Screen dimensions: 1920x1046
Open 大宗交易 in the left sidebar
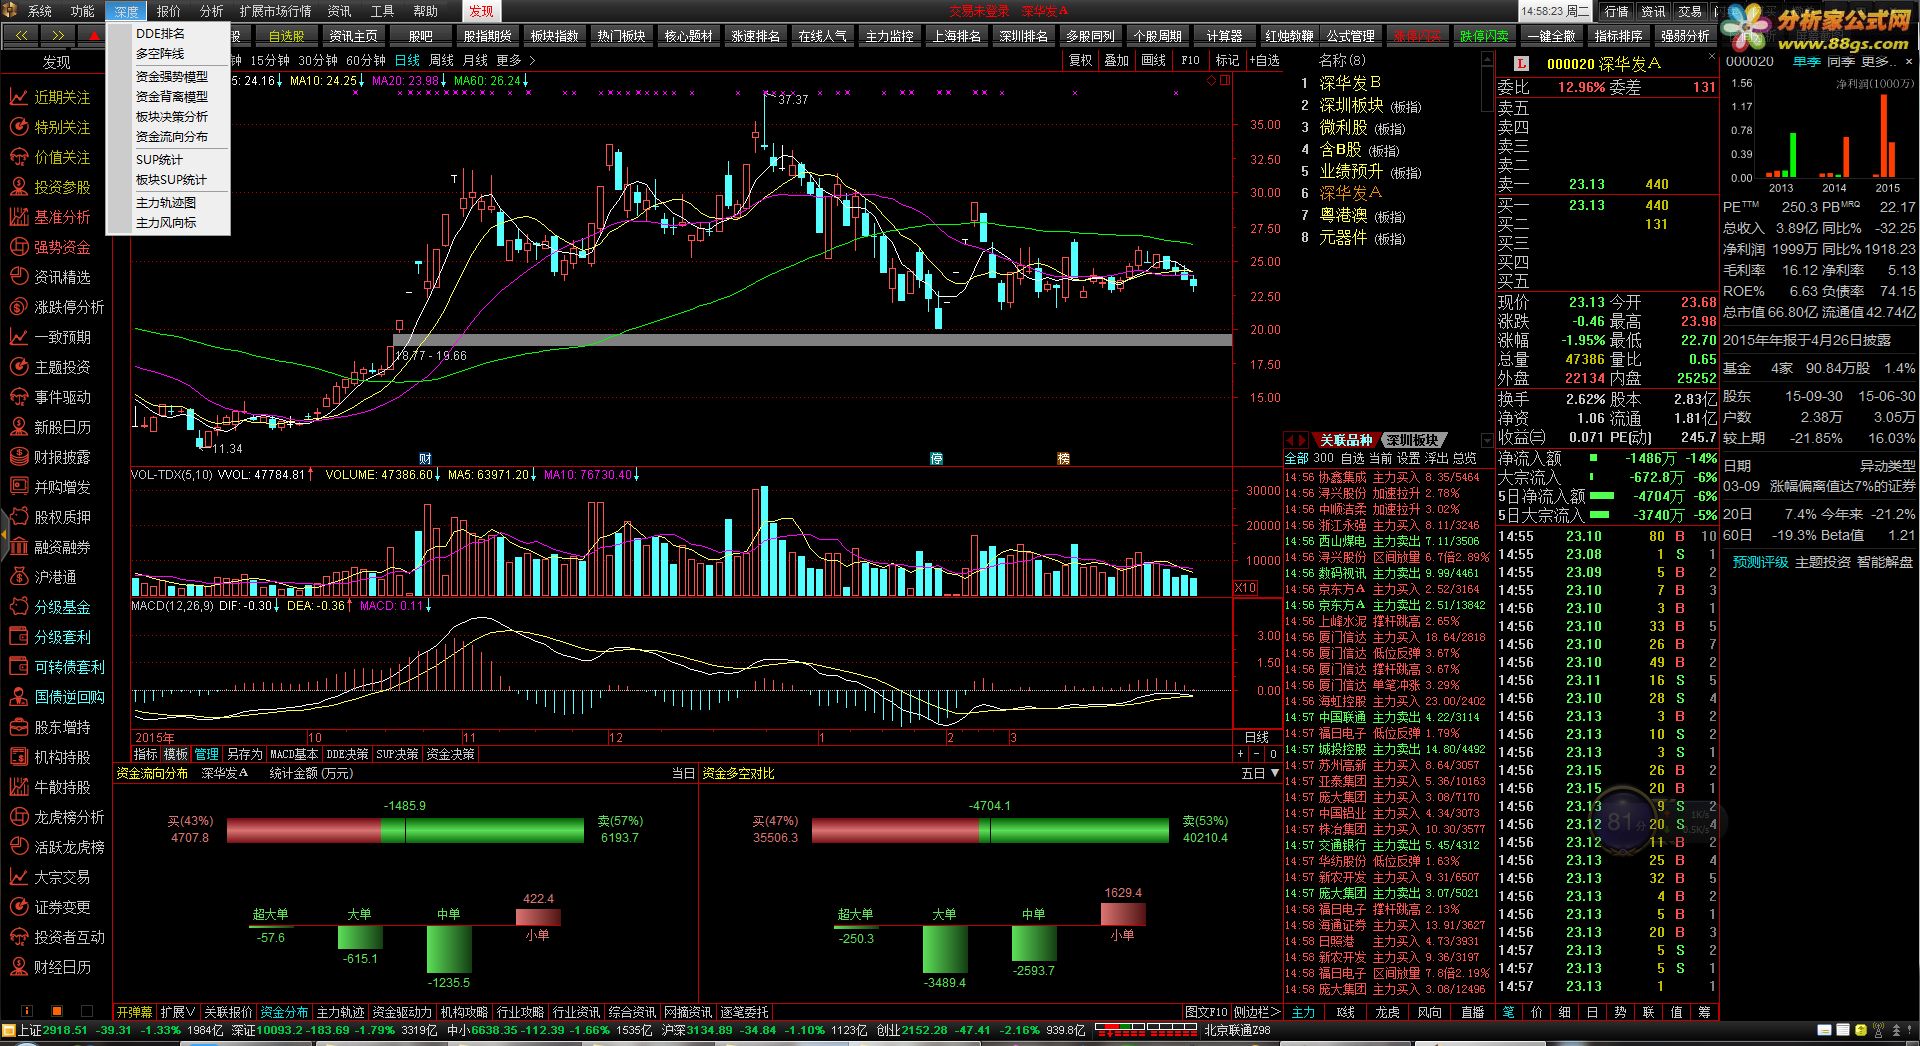(x=62, y=877)
